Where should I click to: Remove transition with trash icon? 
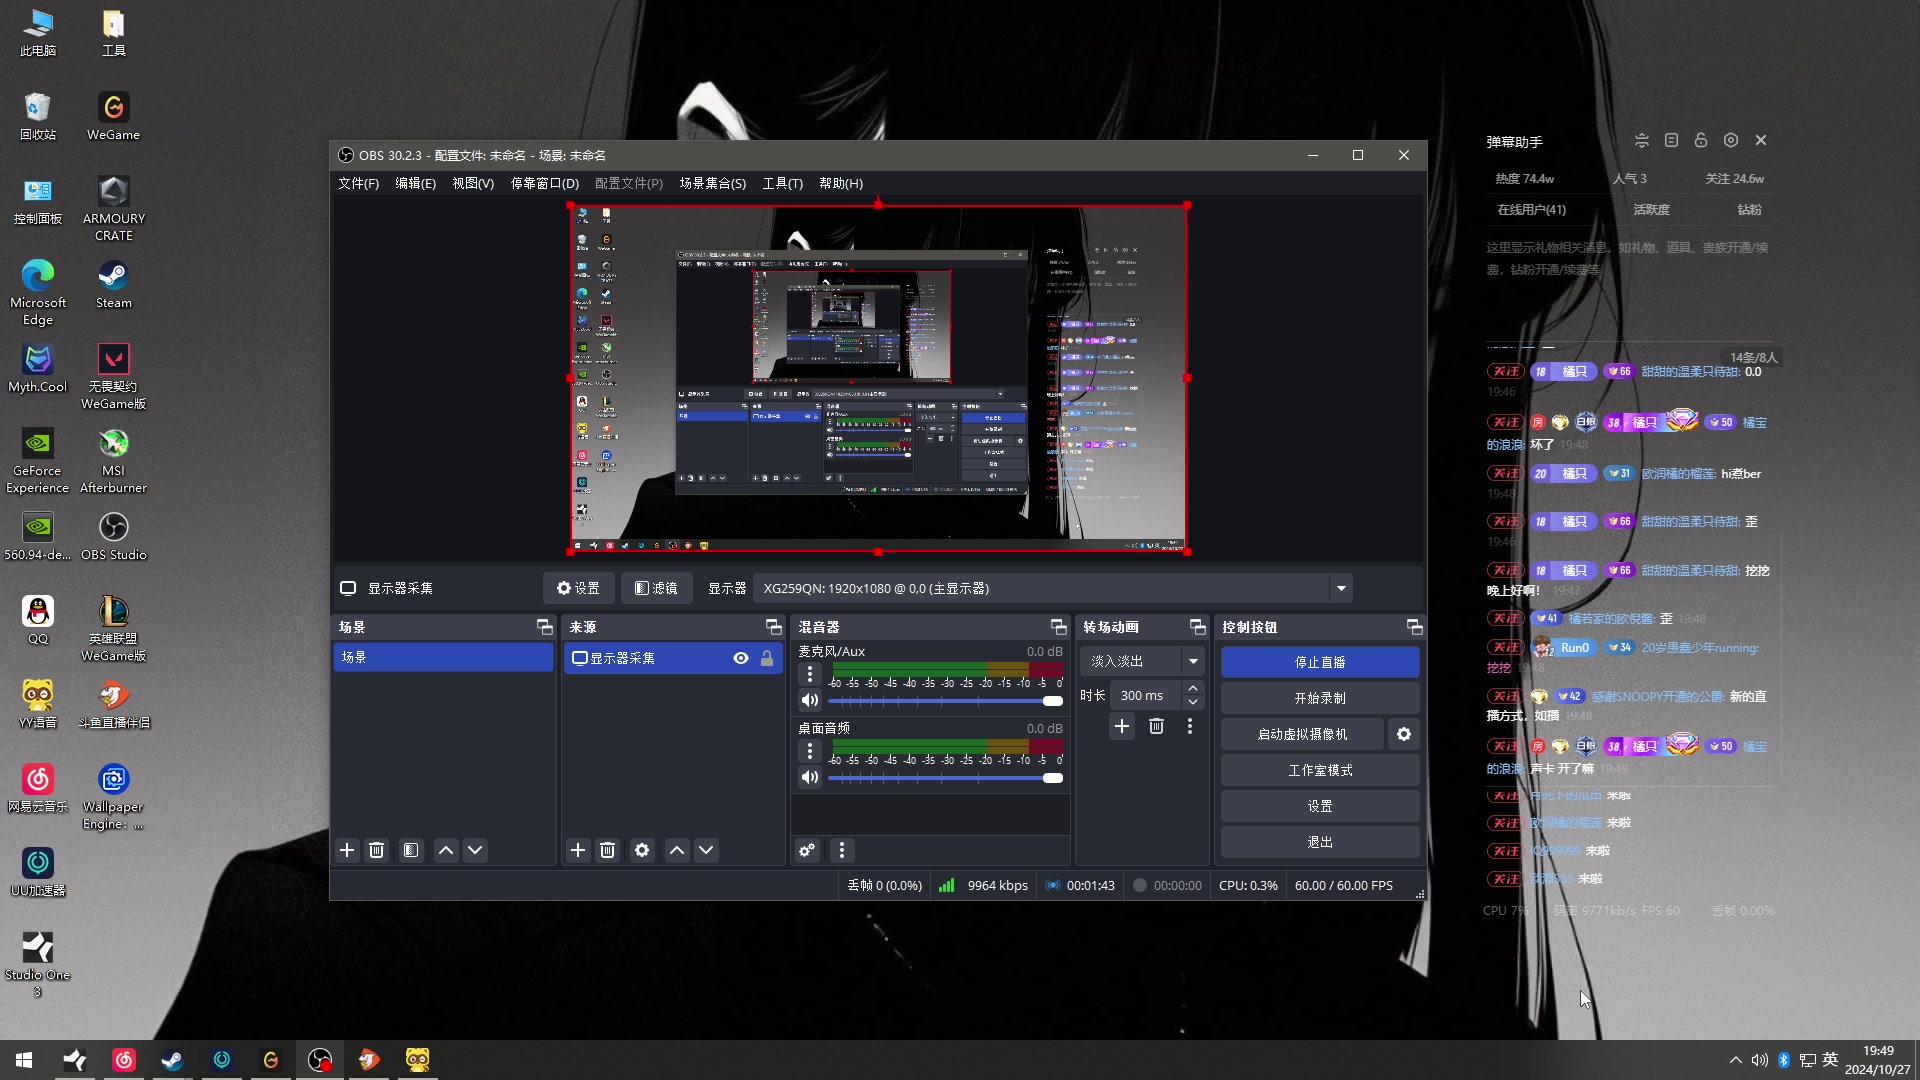[x=1156, y=726]
